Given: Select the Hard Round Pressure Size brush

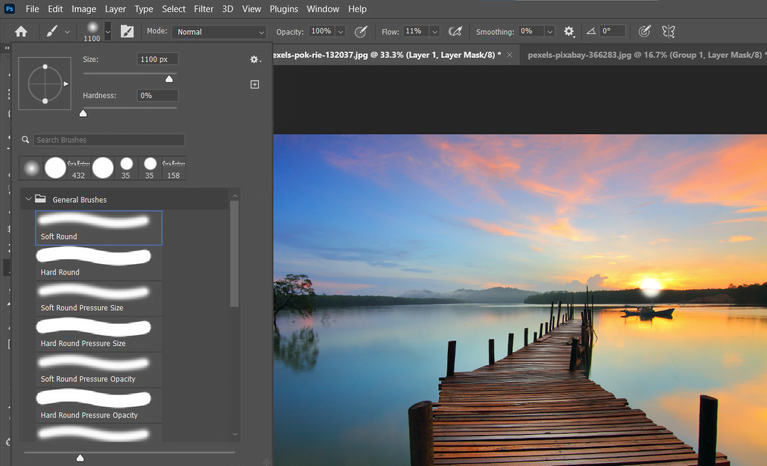Looking at the screenshot, I should click(99, 334).
